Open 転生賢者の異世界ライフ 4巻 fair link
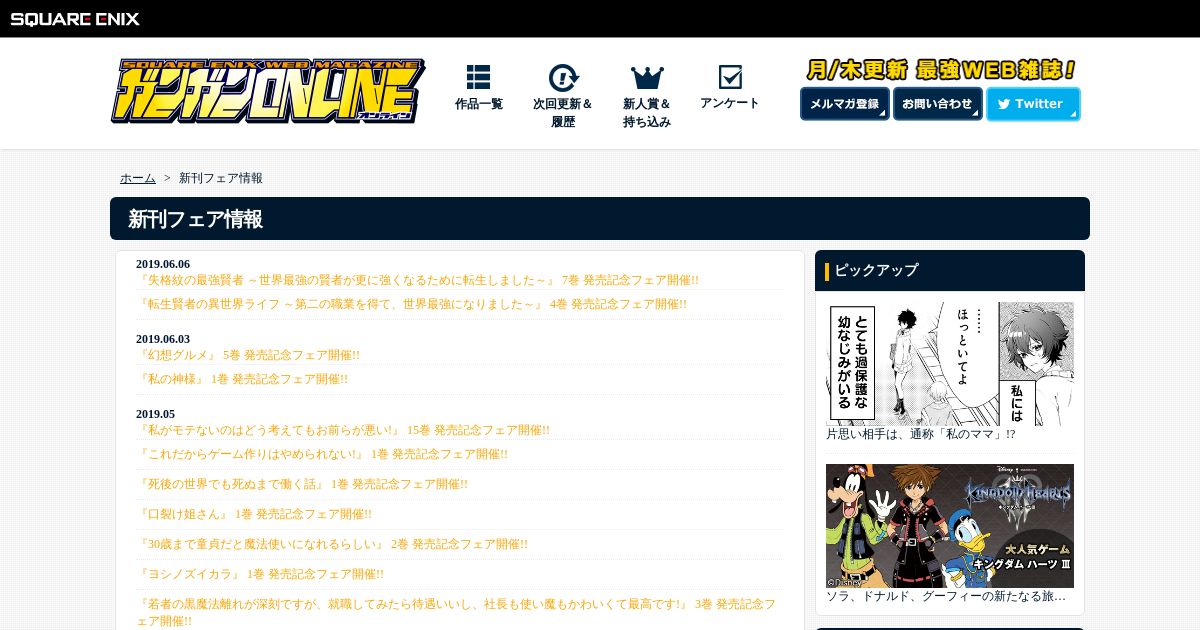 (x=412, y=304)
